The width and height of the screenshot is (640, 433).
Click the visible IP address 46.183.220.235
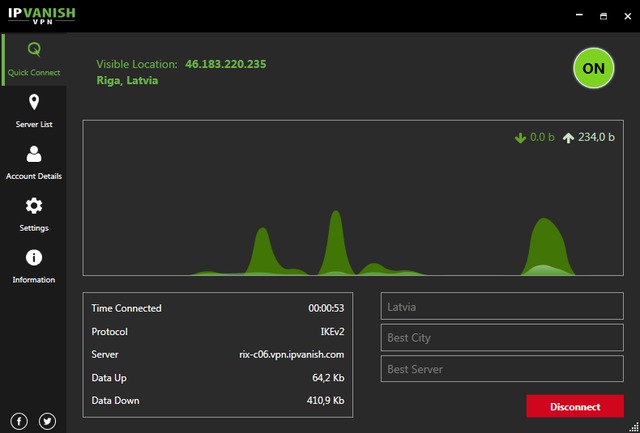(225, 64)
